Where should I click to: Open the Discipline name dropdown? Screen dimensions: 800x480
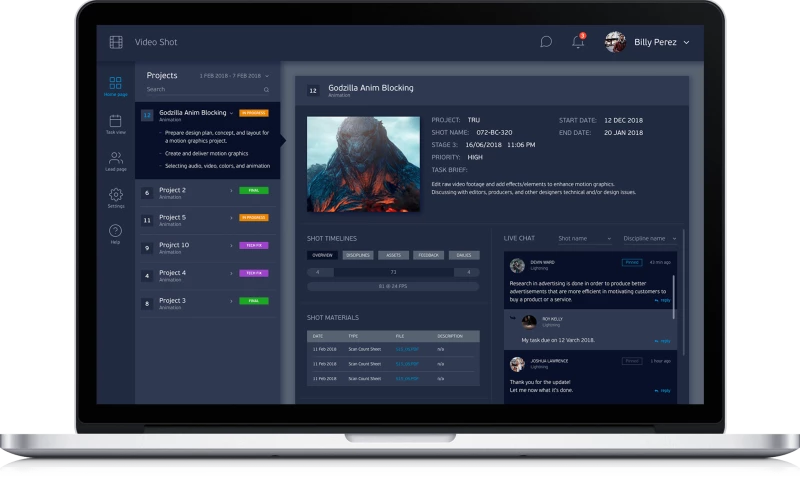[x=650, y=239]
